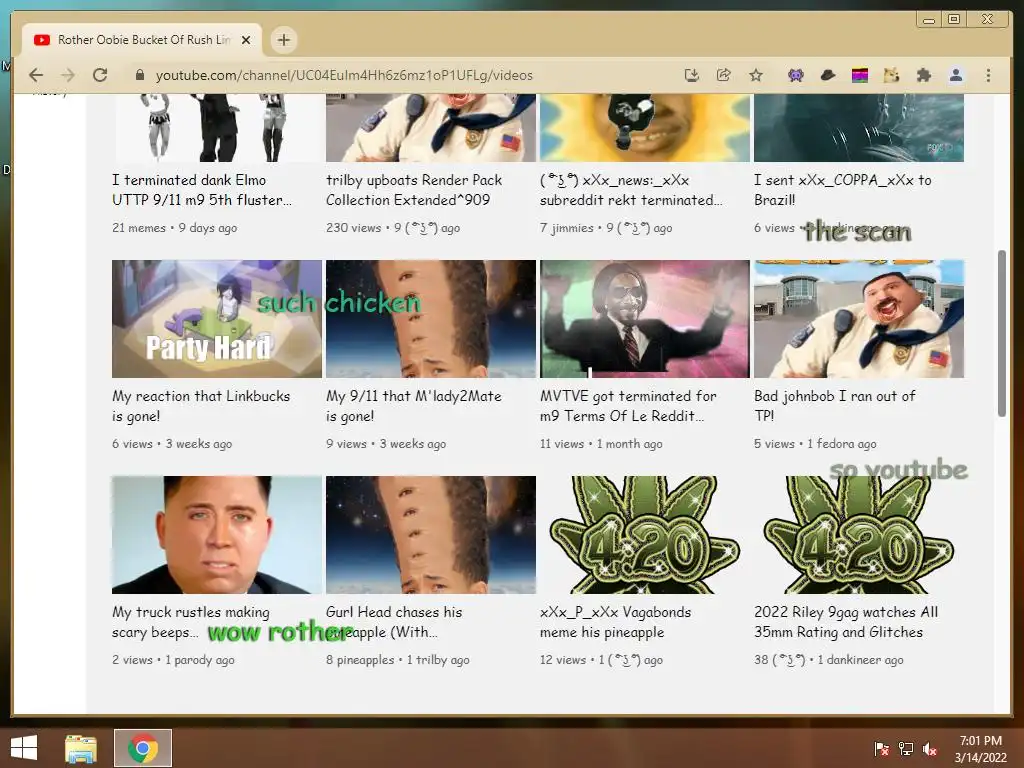Screen dimensions: 1024x768
Task: Open the Party Hard video thumbnail
Action: (217, 319)
